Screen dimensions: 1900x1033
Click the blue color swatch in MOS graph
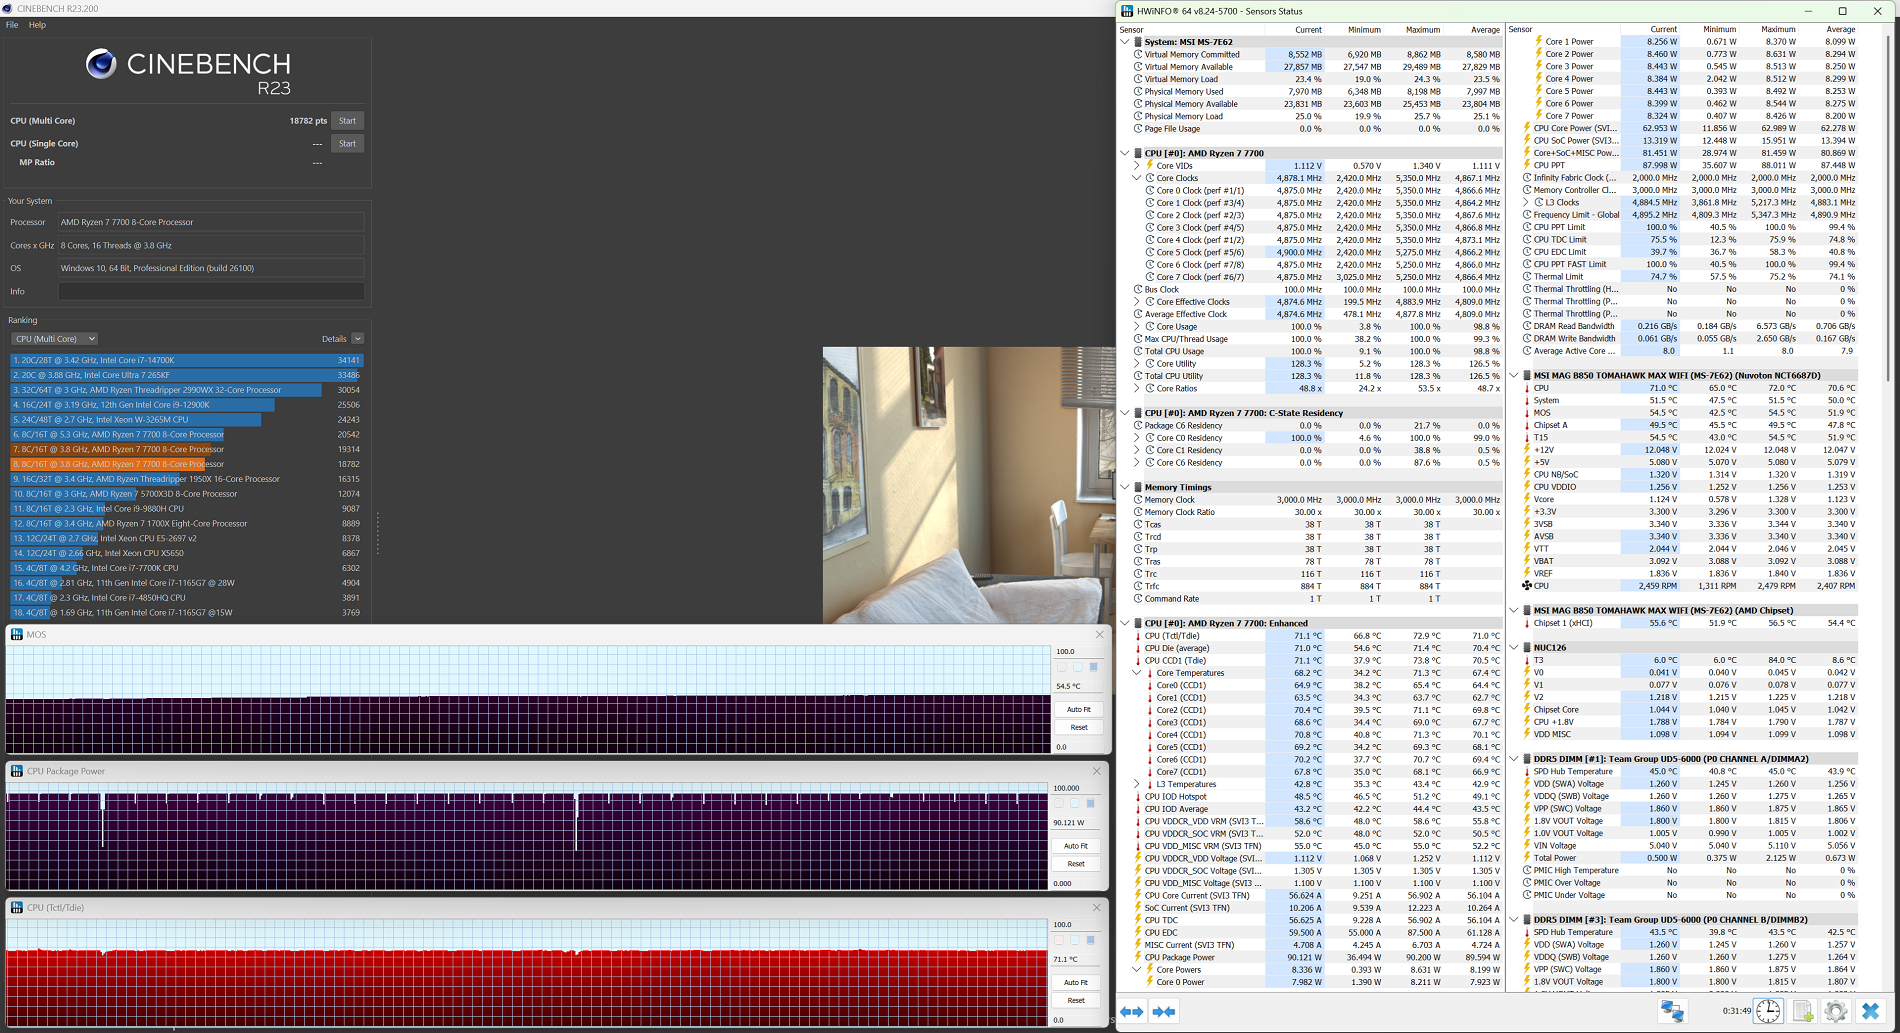coord(1093,667)
